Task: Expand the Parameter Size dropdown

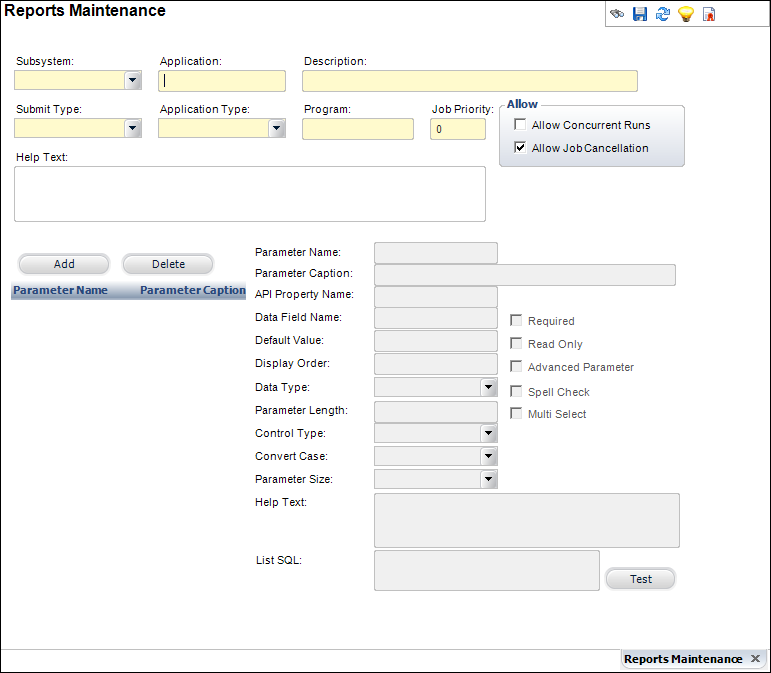Action: (x=488, y=479)
